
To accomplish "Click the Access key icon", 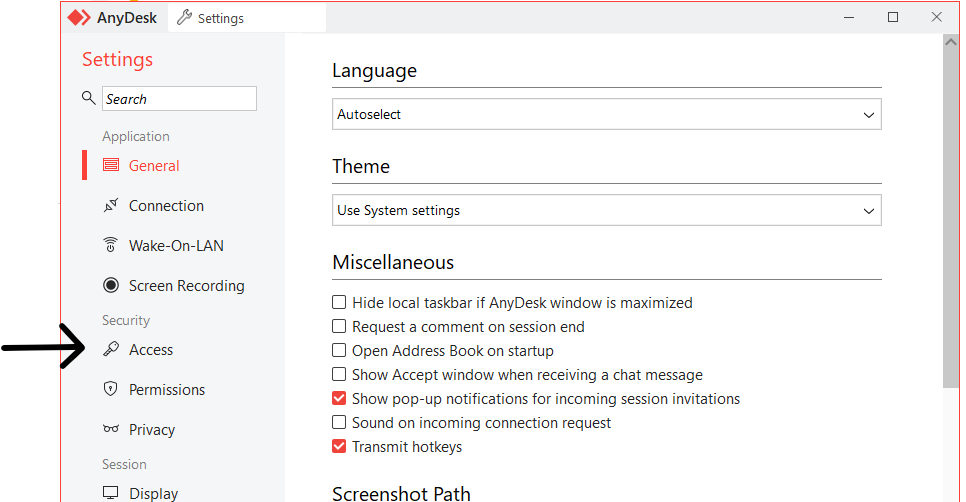I will (x=111, y=349).
